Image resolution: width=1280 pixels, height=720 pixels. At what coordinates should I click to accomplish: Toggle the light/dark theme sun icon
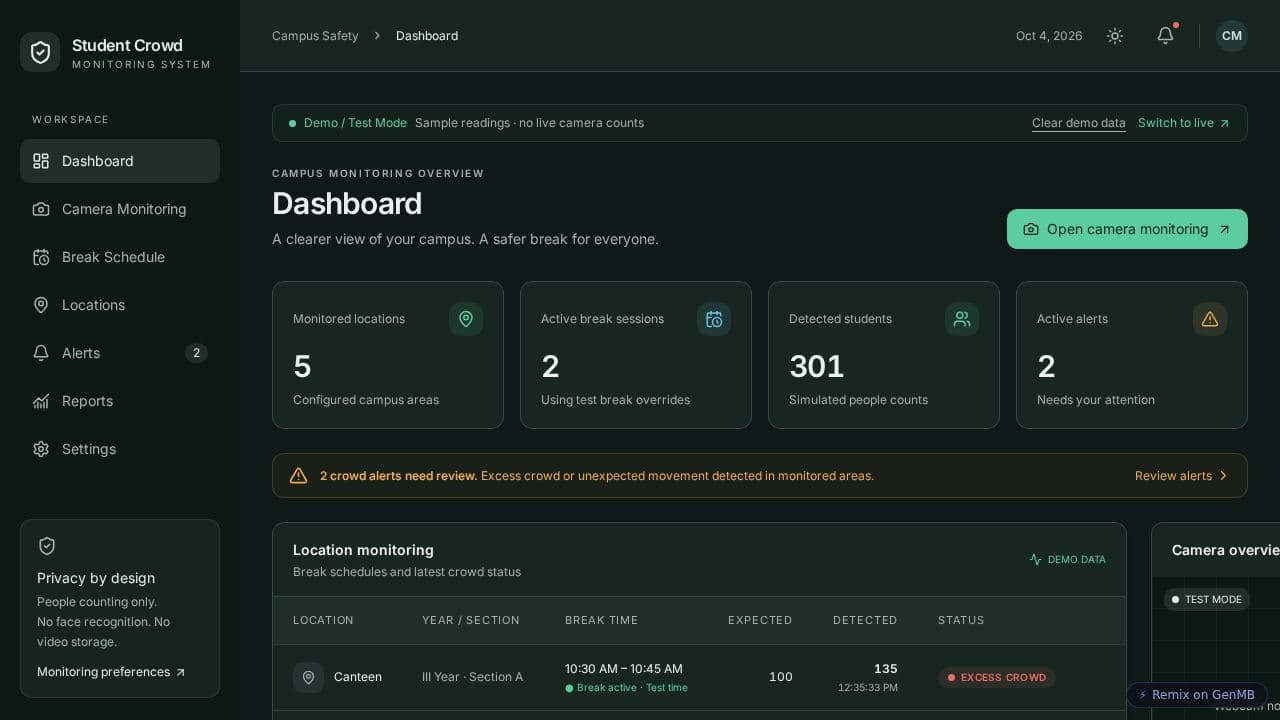(1115, 36)
